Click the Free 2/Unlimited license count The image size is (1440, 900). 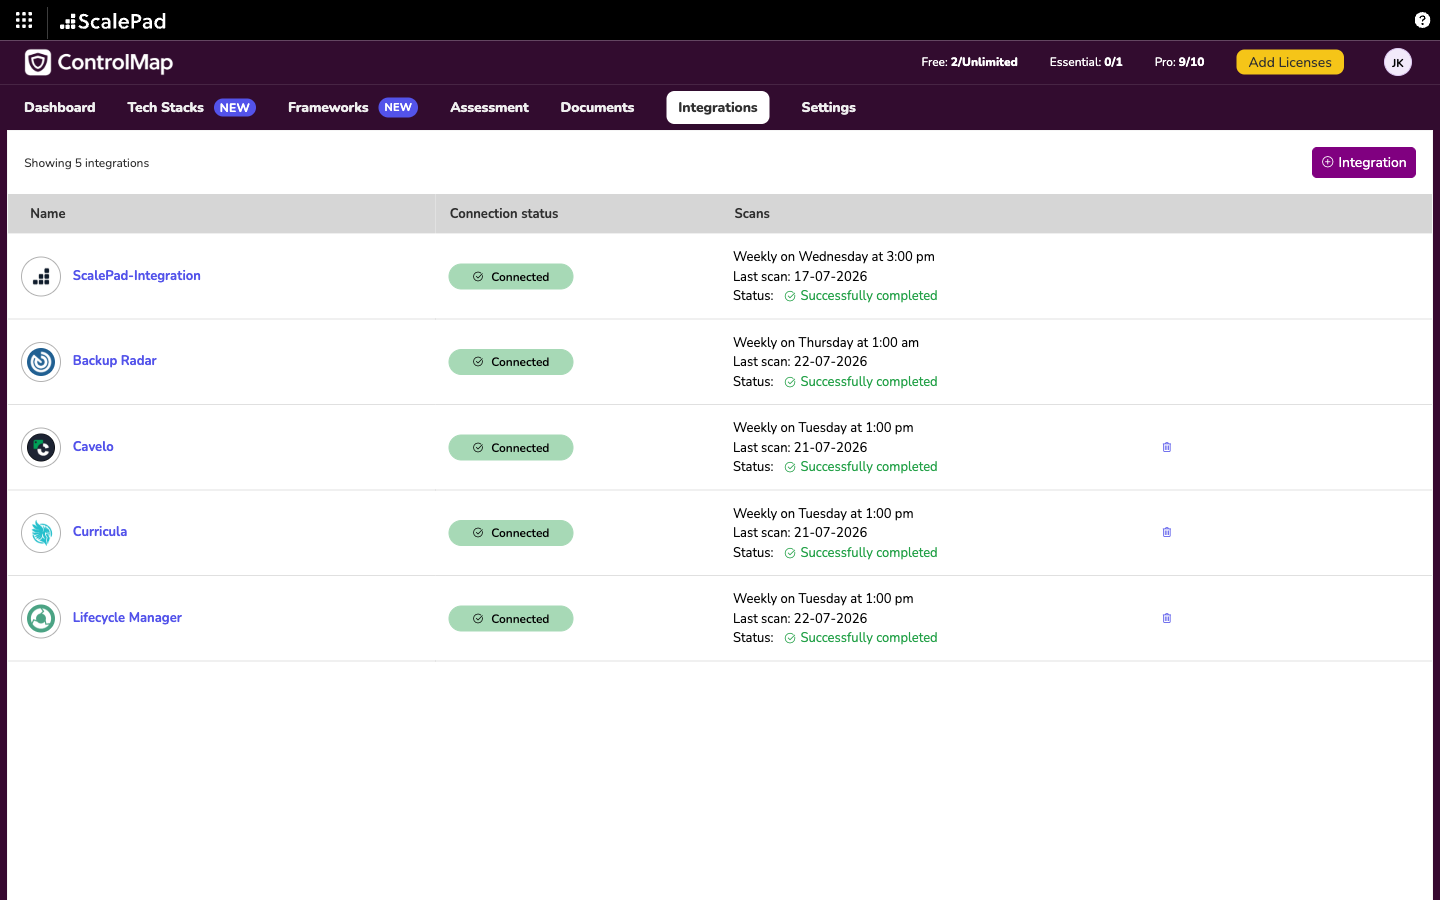(x=969, y=62)
